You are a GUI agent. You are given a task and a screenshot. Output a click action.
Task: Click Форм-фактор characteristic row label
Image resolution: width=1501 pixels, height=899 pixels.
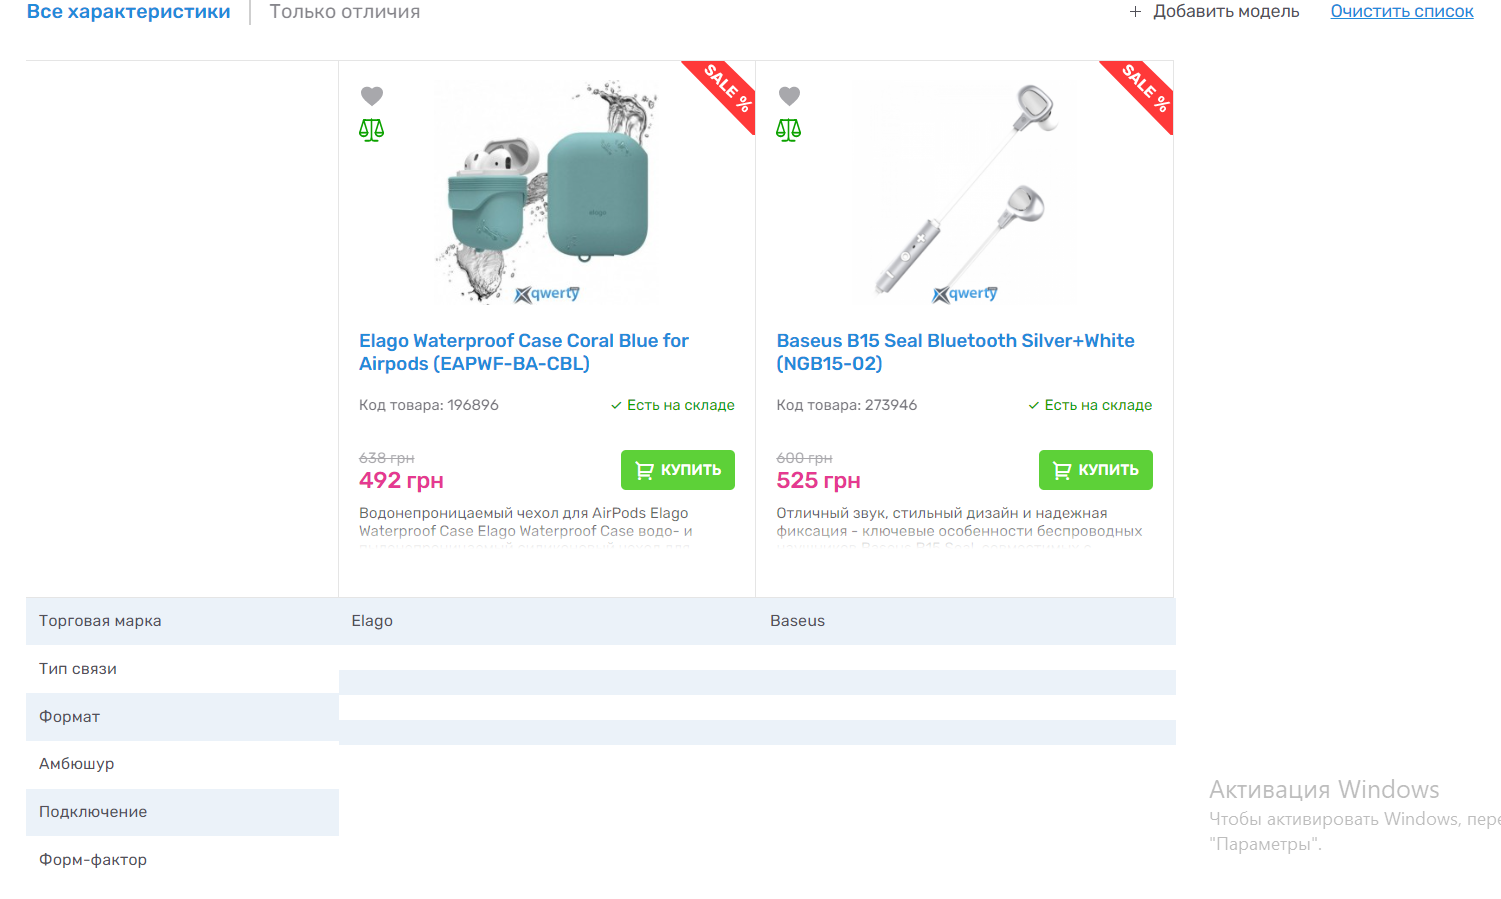[93, 860]
